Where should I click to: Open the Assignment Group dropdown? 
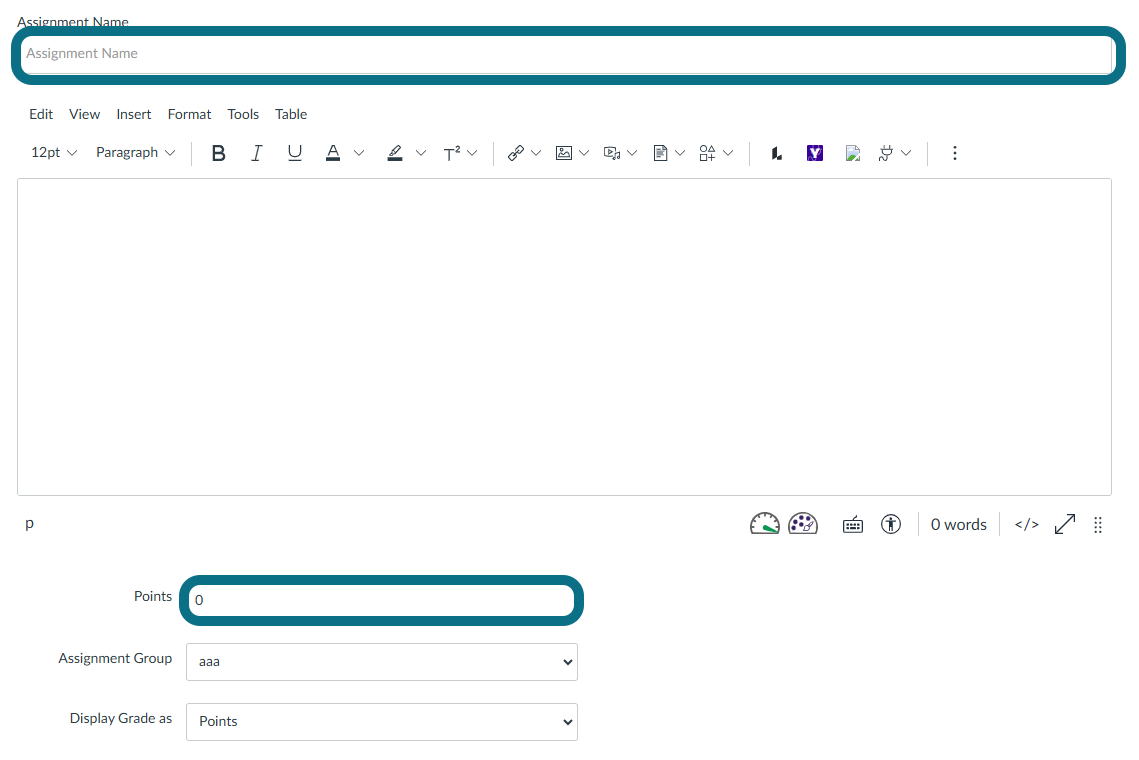pos(382,662)
